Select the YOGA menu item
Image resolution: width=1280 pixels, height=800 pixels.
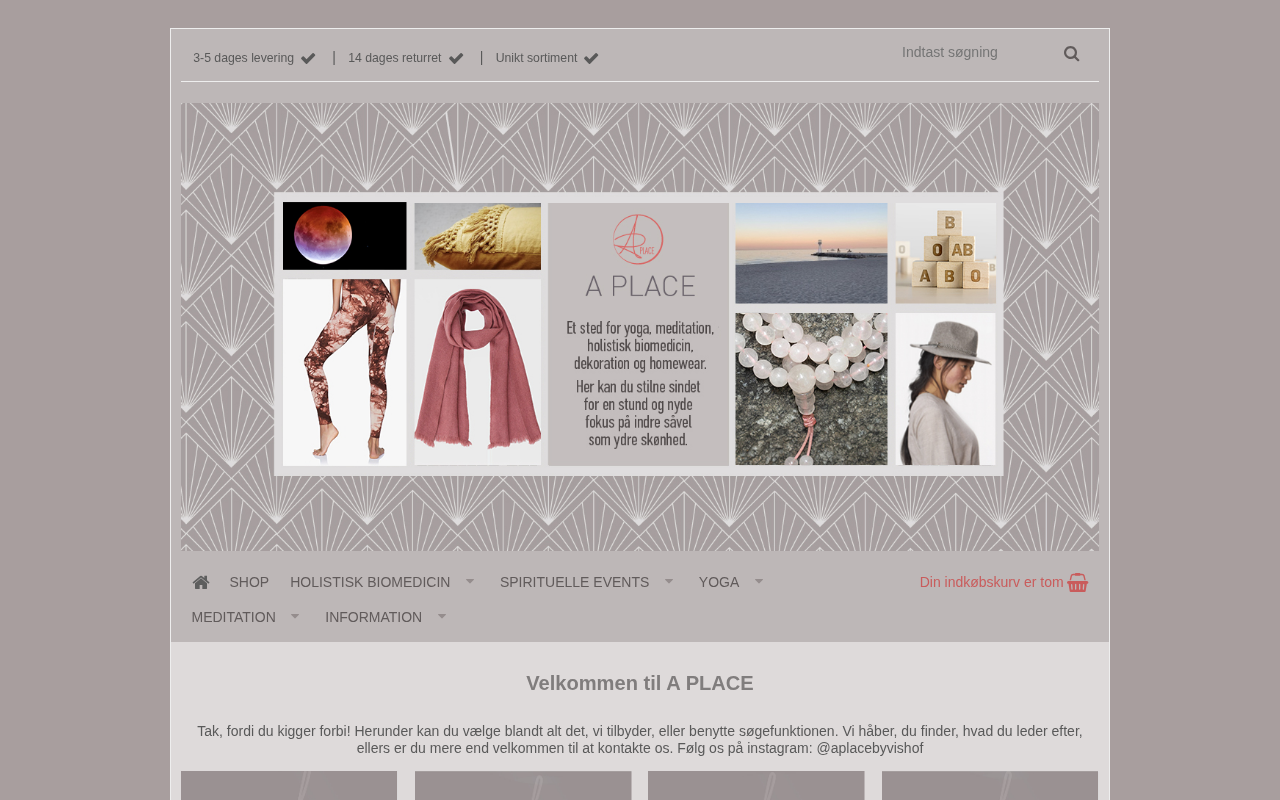[719, 582]
